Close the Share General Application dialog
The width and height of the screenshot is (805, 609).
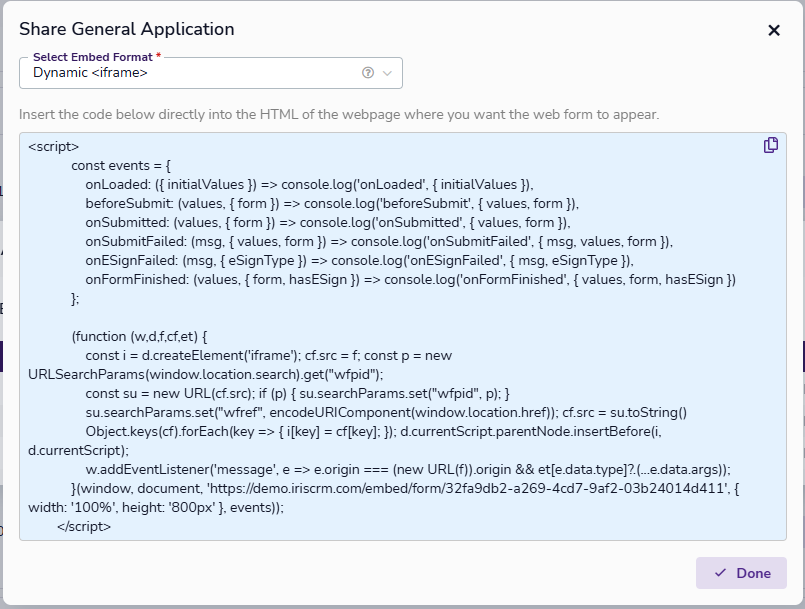(x=773, y=30)
